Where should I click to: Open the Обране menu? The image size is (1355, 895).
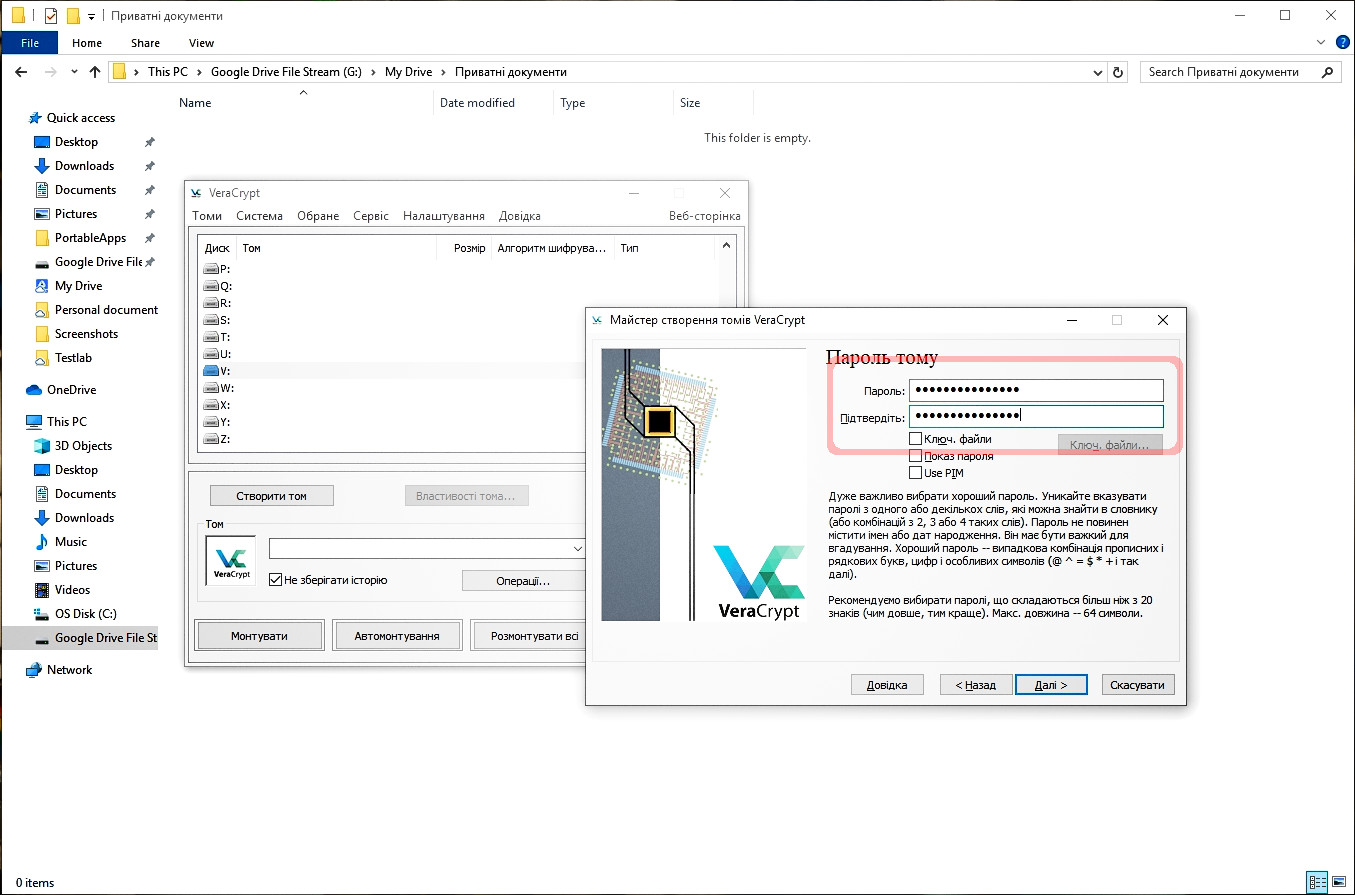[x=318, y=216]
